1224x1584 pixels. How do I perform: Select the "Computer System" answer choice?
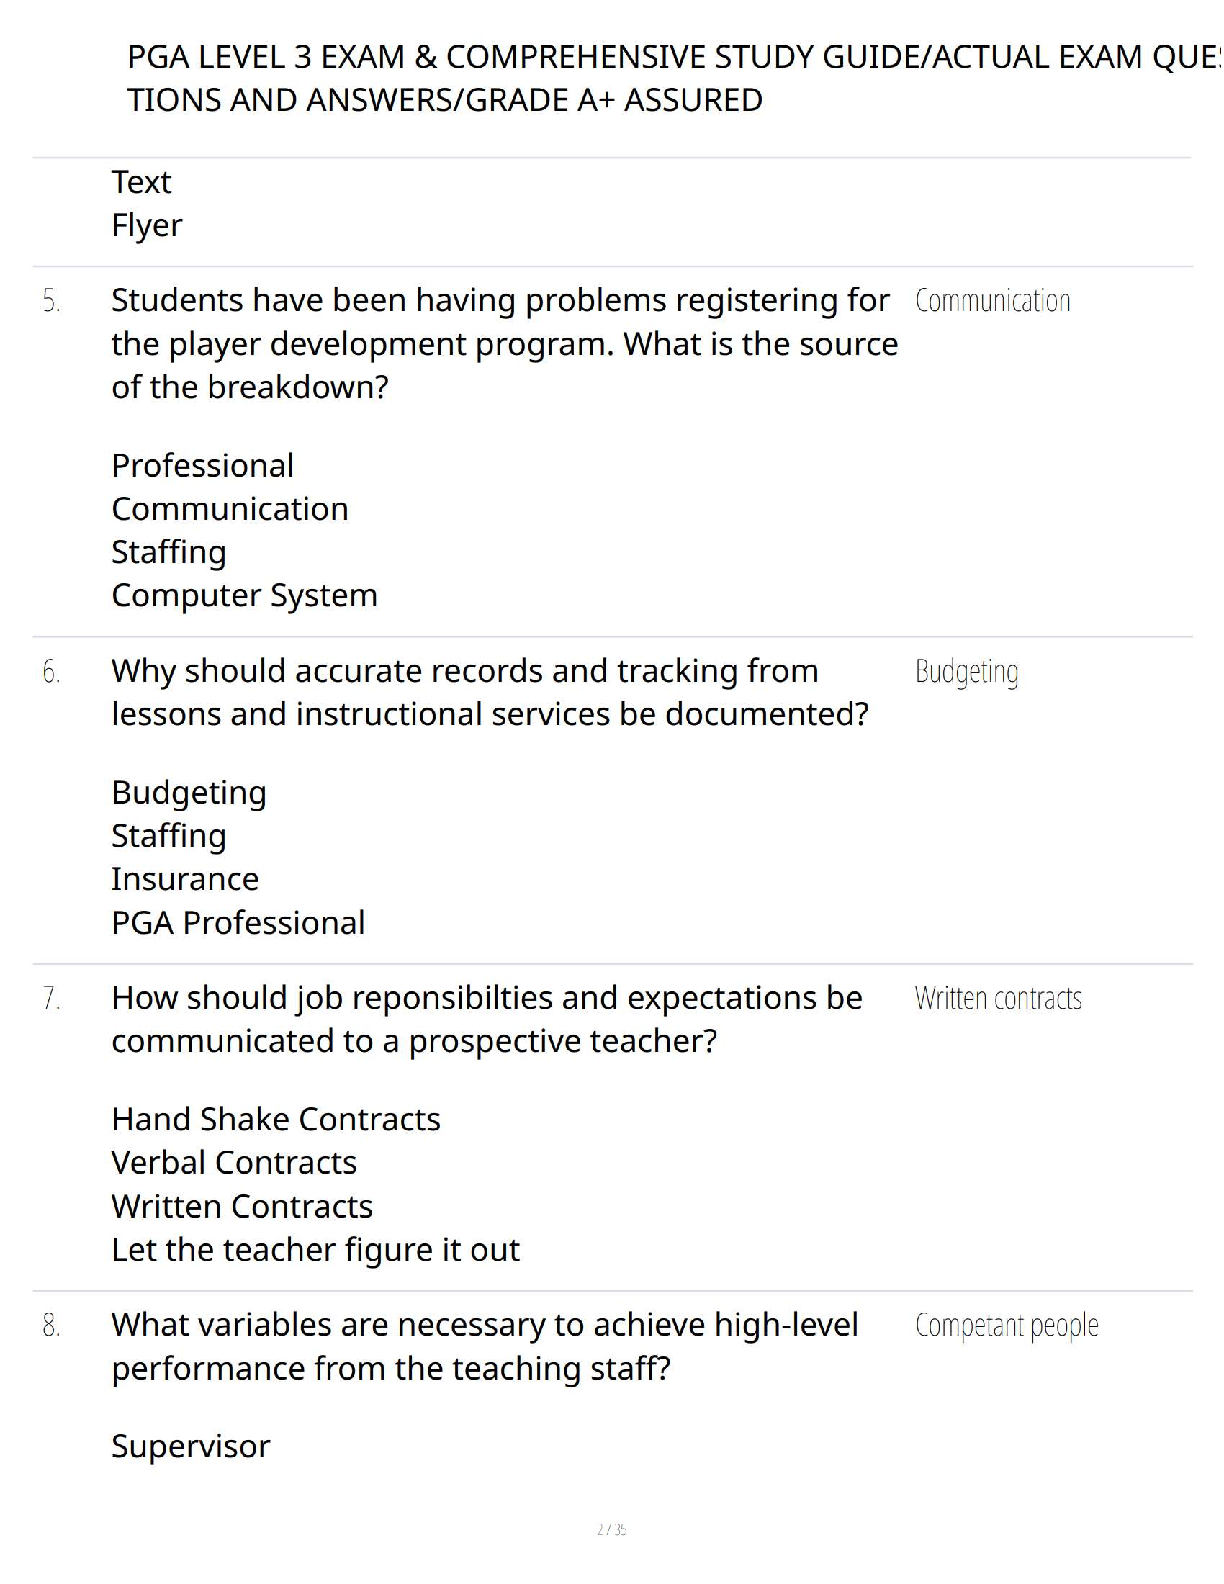(x=244, y=595)
